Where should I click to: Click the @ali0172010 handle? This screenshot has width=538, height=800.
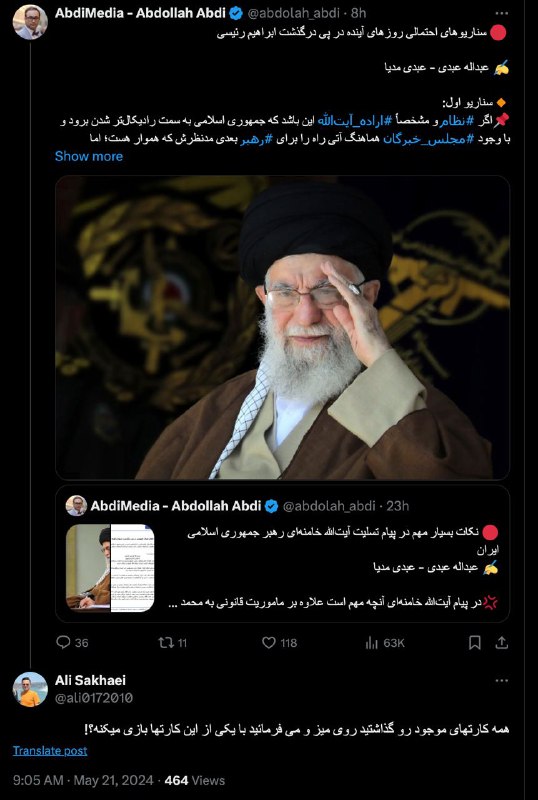(94, 697)
